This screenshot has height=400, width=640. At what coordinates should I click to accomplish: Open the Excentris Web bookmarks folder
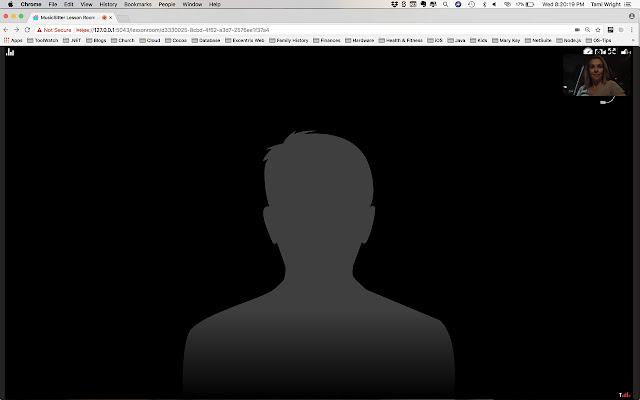(245, 40)
